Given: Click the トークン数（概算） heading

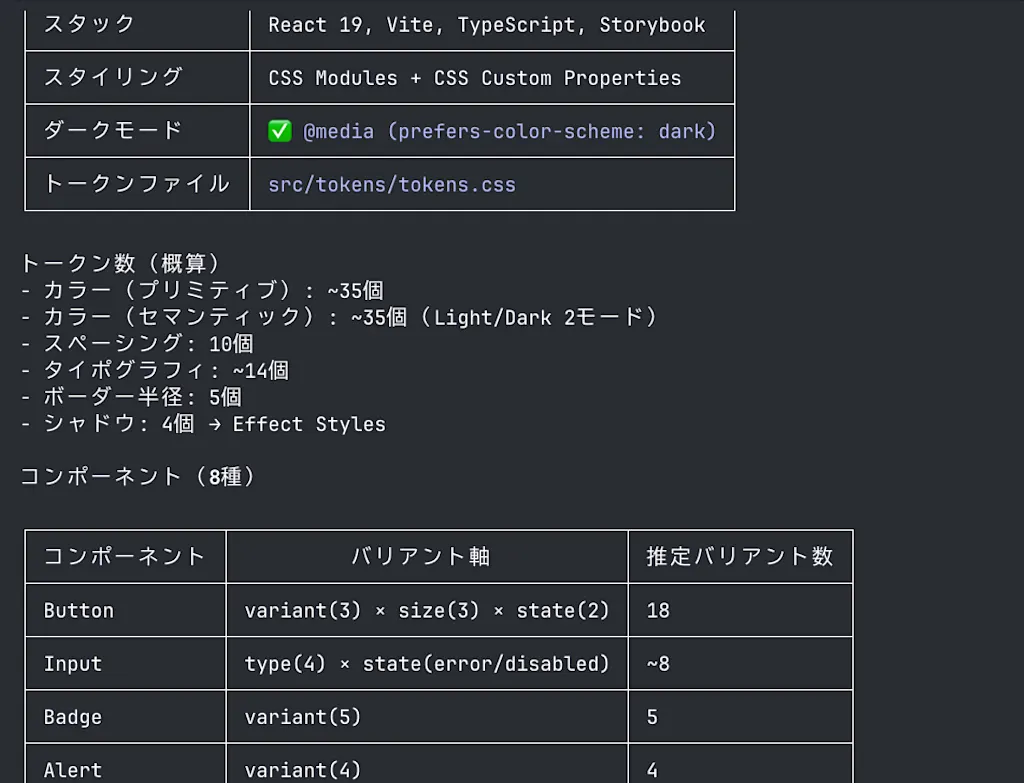Looking at the screenshot, I should tap(121, 263).
